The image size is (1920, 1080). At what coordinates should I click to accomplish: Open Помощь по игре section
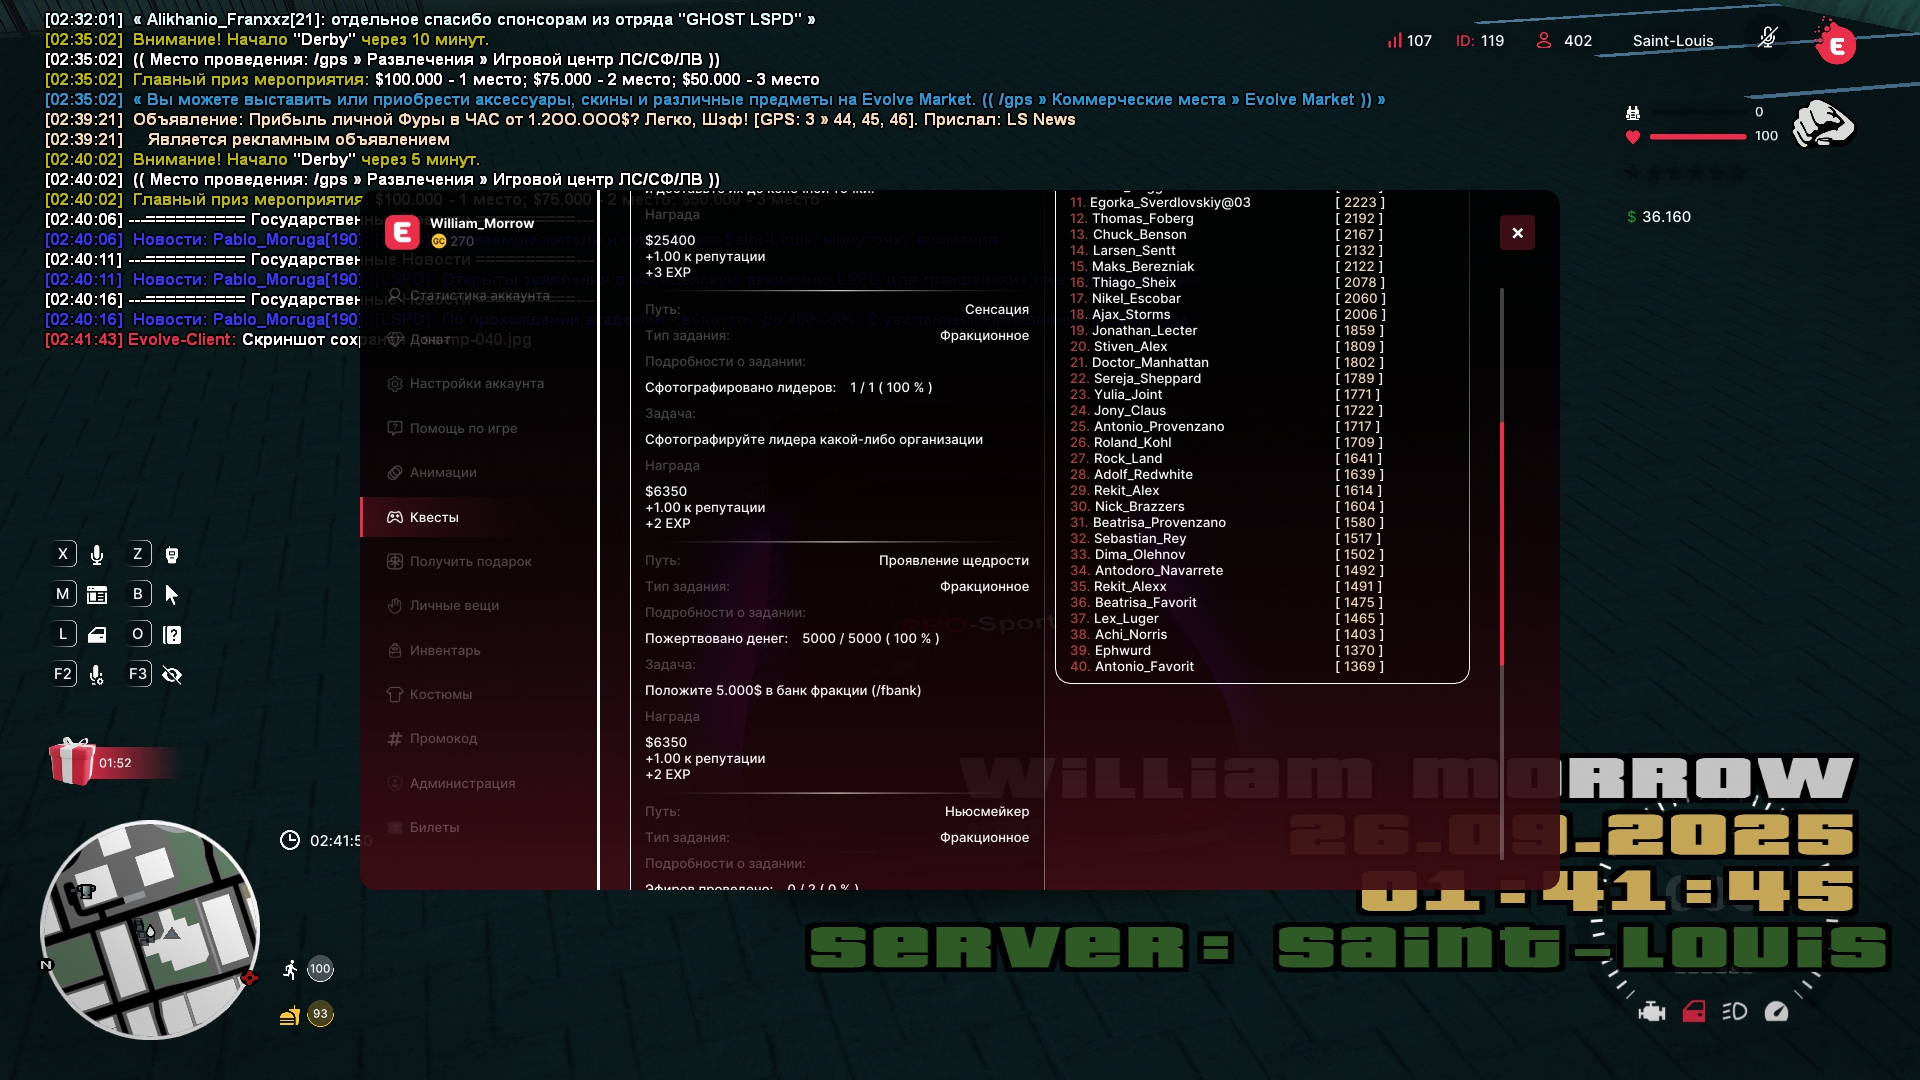point(462,428)
